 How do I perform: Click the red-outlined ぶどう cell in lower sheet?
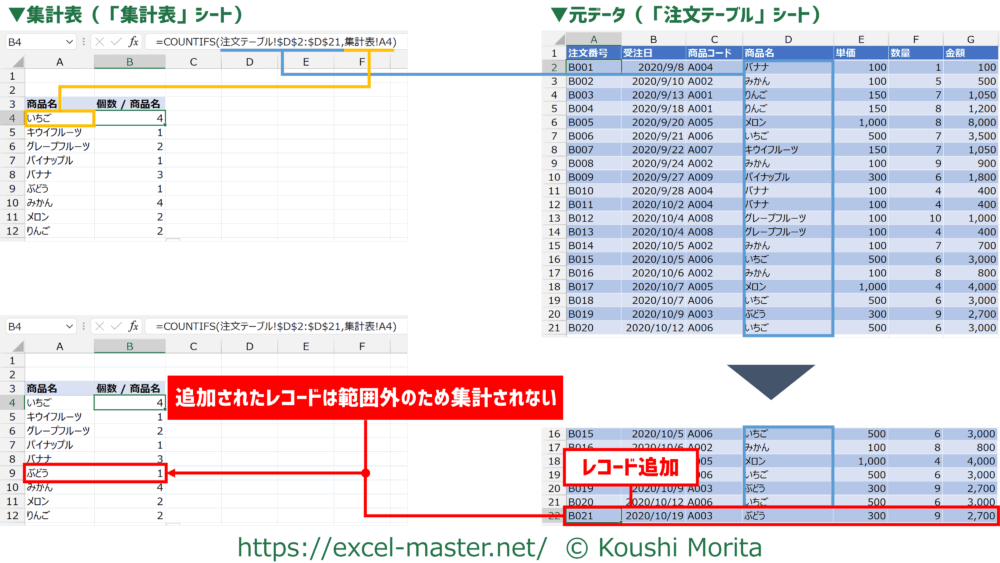(60, 472)
